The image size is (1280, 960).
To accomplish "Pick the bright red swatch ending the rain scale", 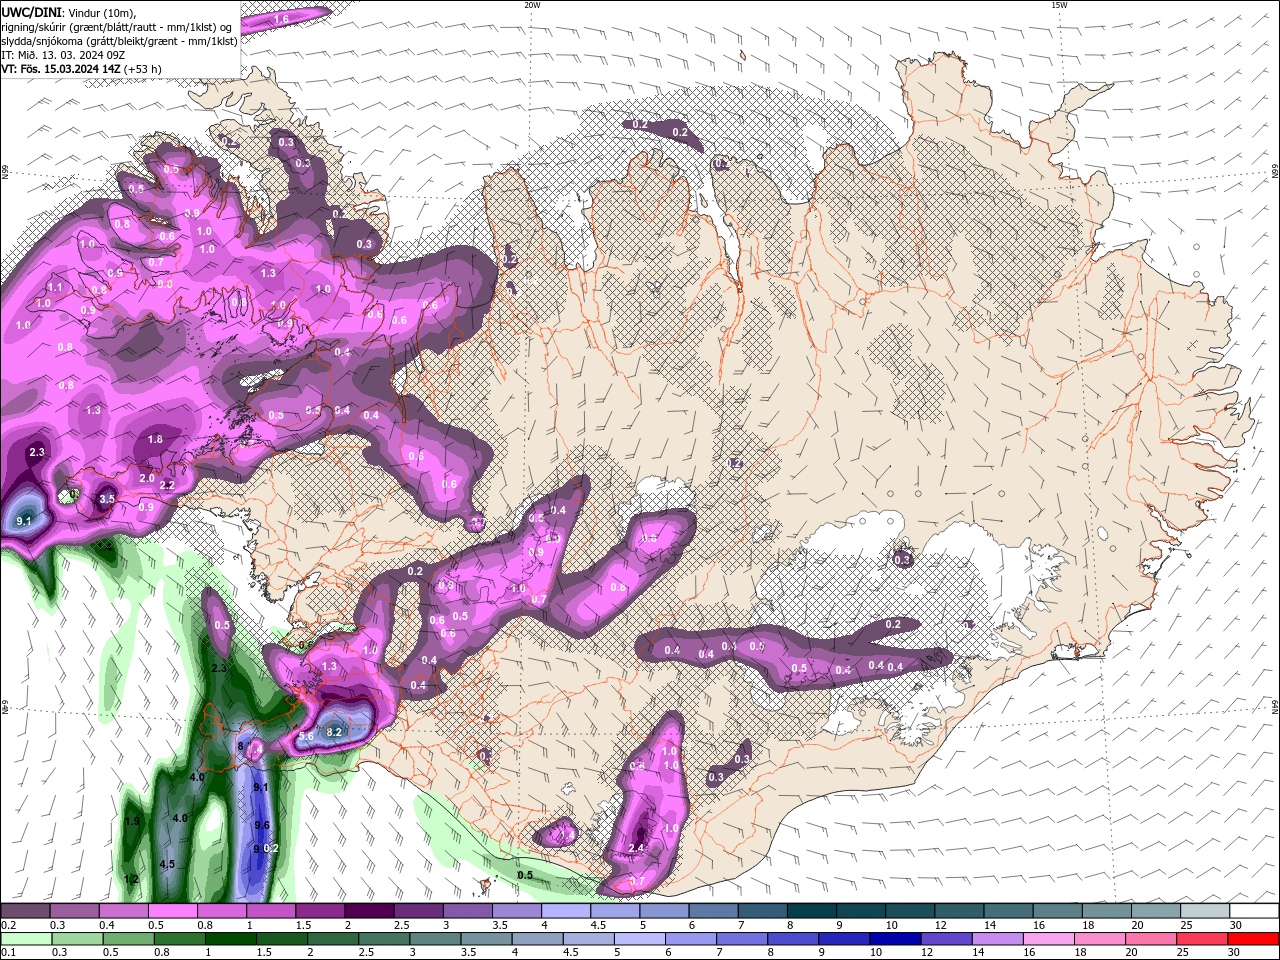I will tap(1254, 939).
